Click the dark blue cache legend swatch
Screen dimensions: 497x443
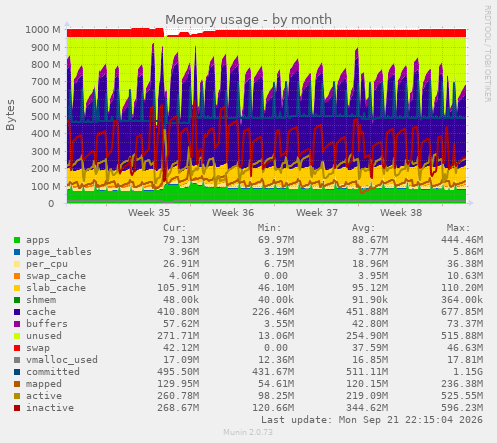[17, 312]
